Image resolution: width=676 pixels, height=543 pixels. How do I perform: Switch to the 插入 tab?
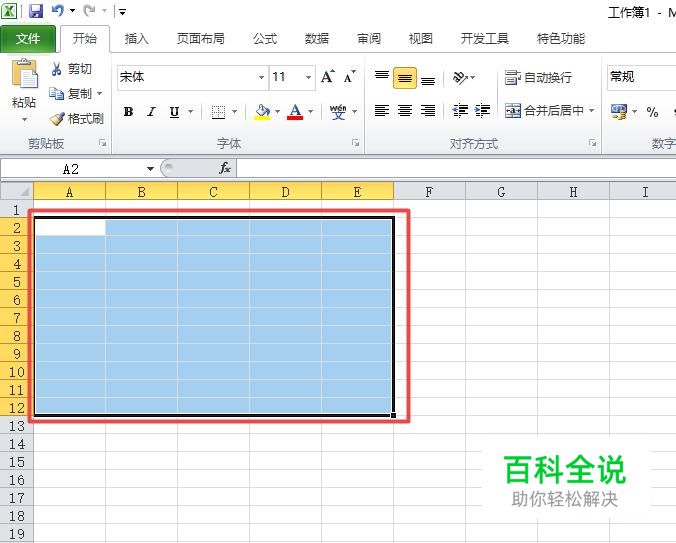tap(136, 39)
